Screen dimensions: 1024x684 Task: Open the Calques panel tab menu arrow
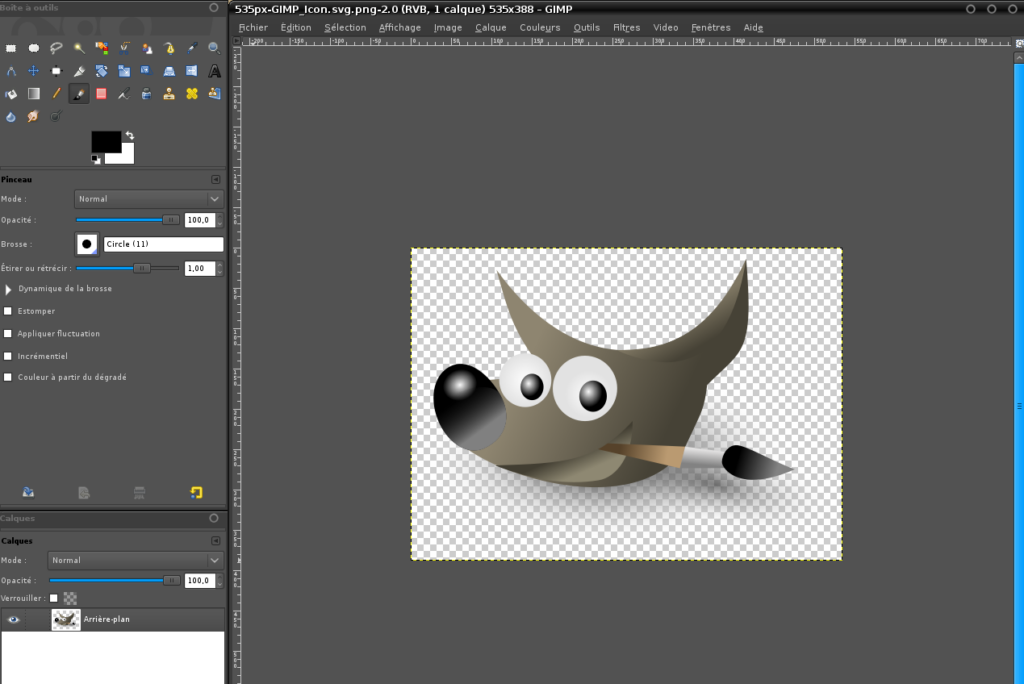click(216, 541)
